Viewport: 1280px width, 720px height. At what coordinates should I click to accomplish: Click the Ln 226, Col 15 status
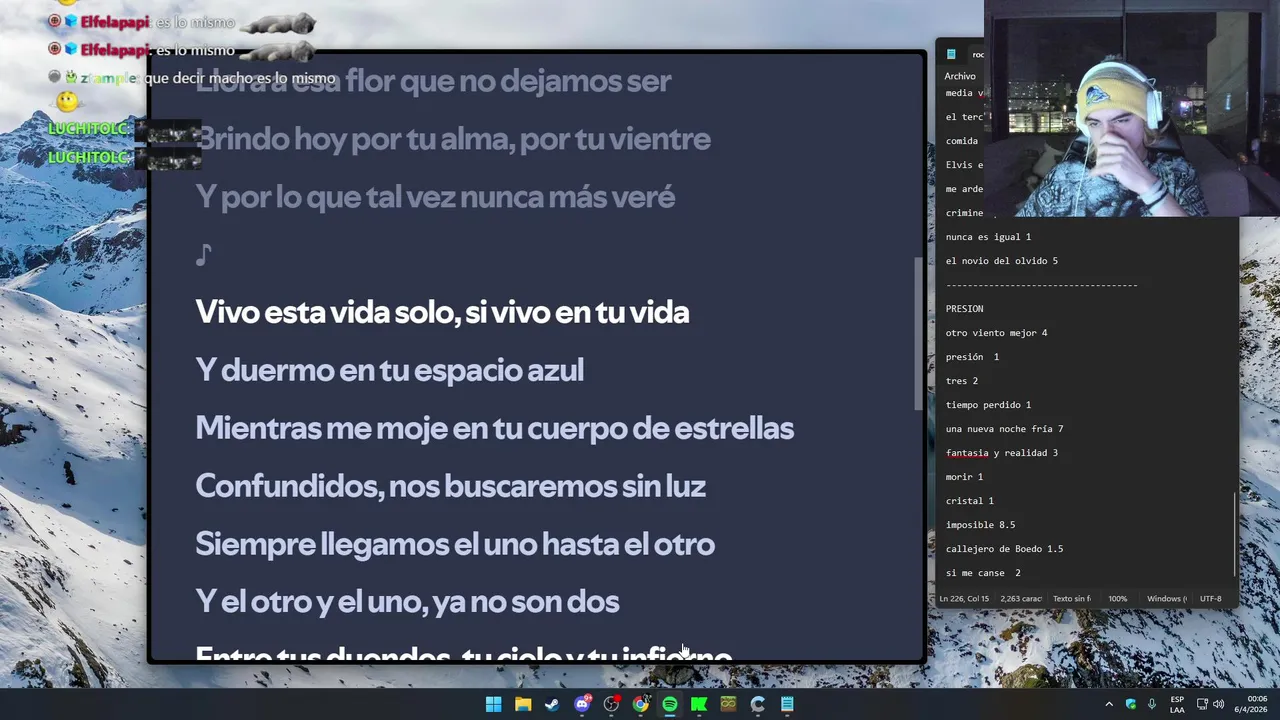[x=963, y=599]
